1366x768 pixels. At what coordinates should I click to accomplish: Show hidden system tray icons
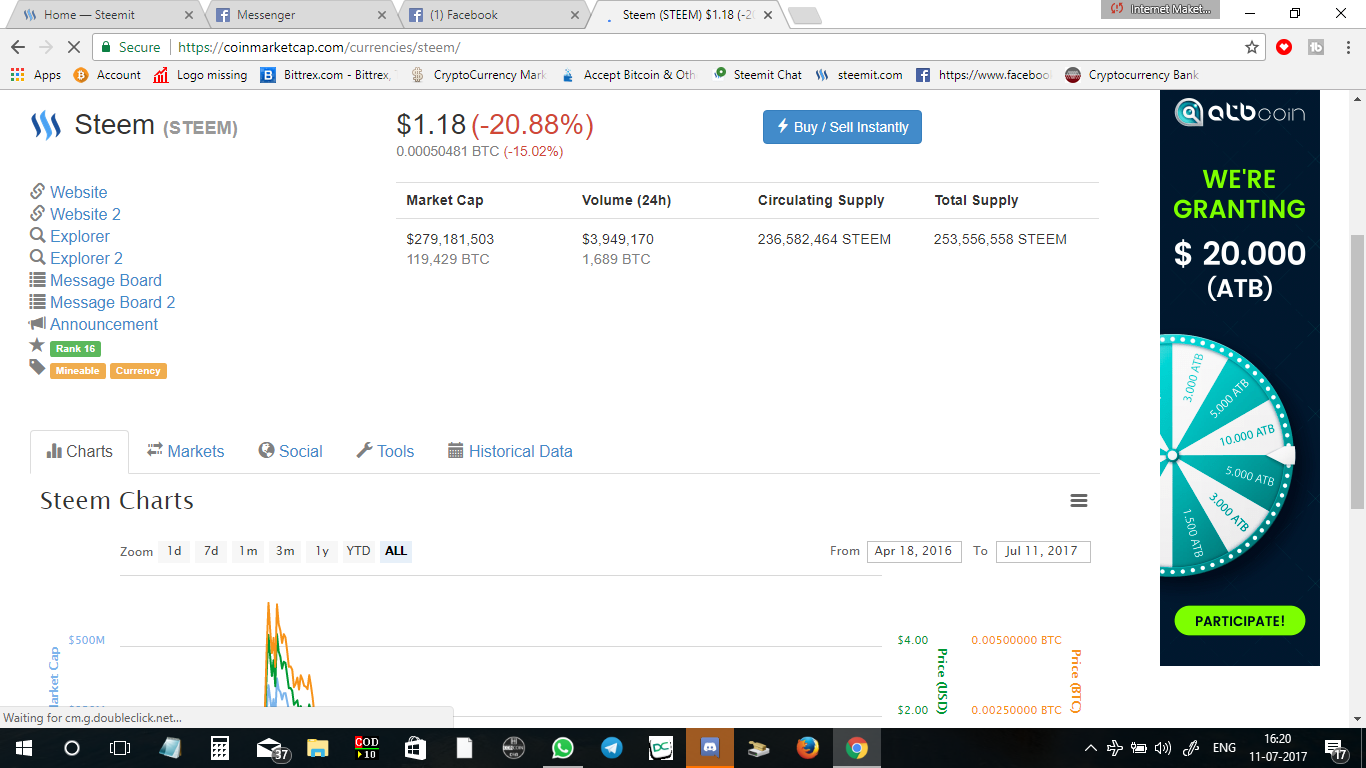point(1091,748)
